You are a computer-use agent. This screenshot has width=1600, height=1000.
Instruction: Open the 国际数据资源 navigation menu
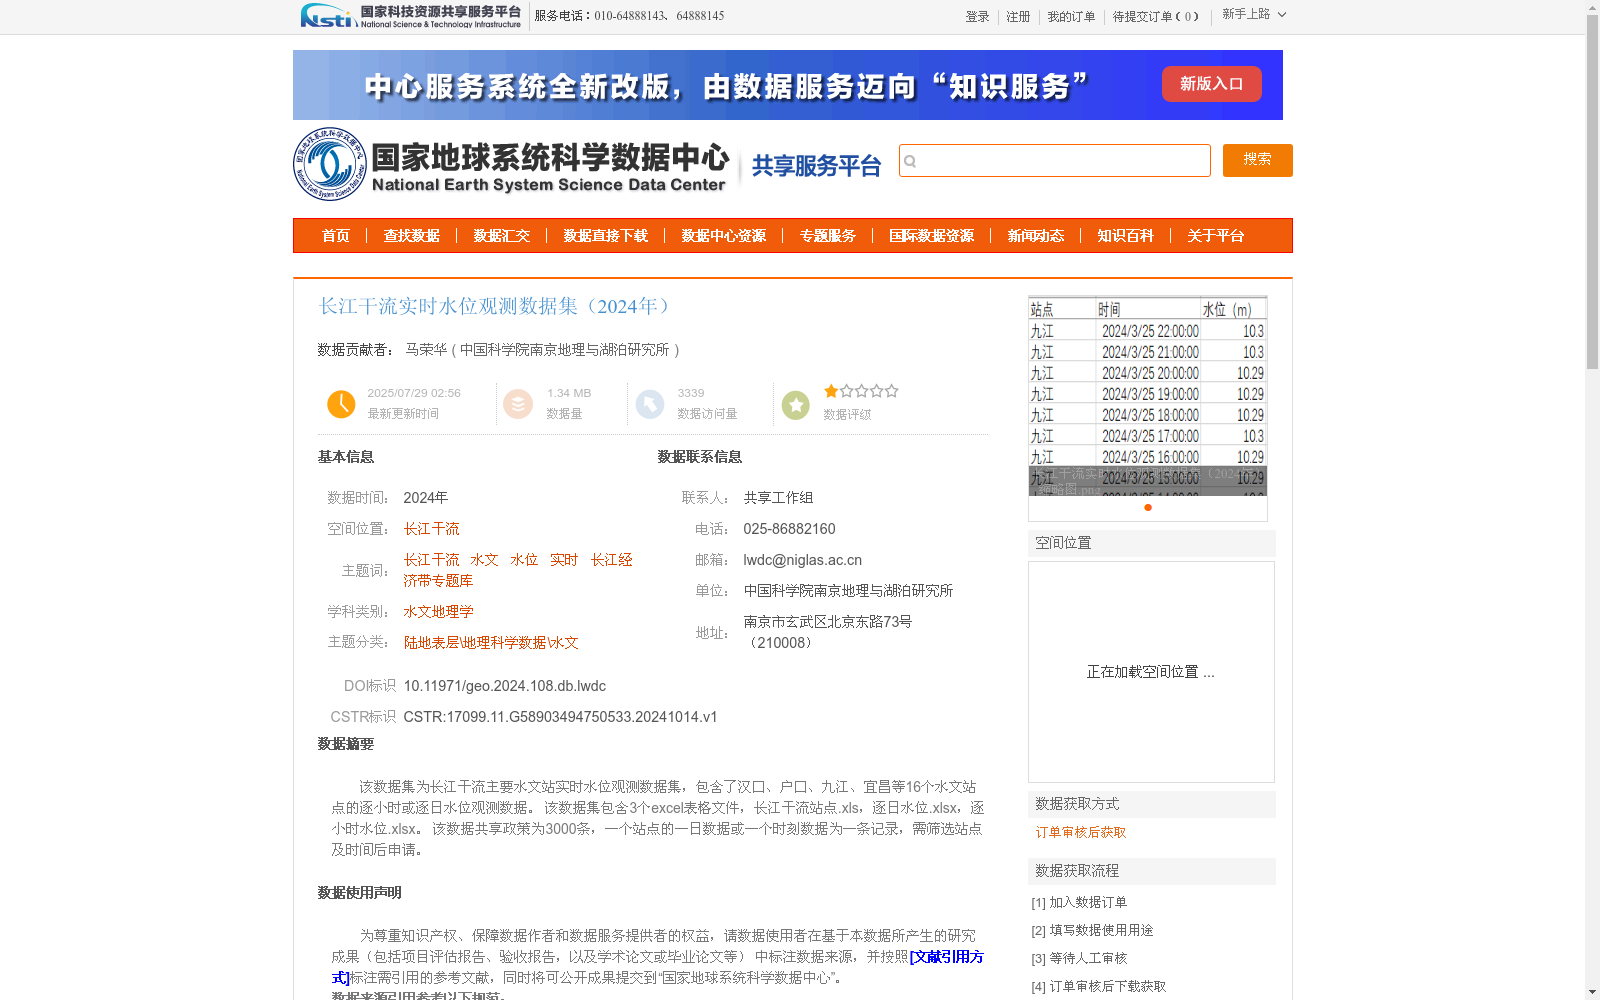pyautogui.click(x=932, y=236)
